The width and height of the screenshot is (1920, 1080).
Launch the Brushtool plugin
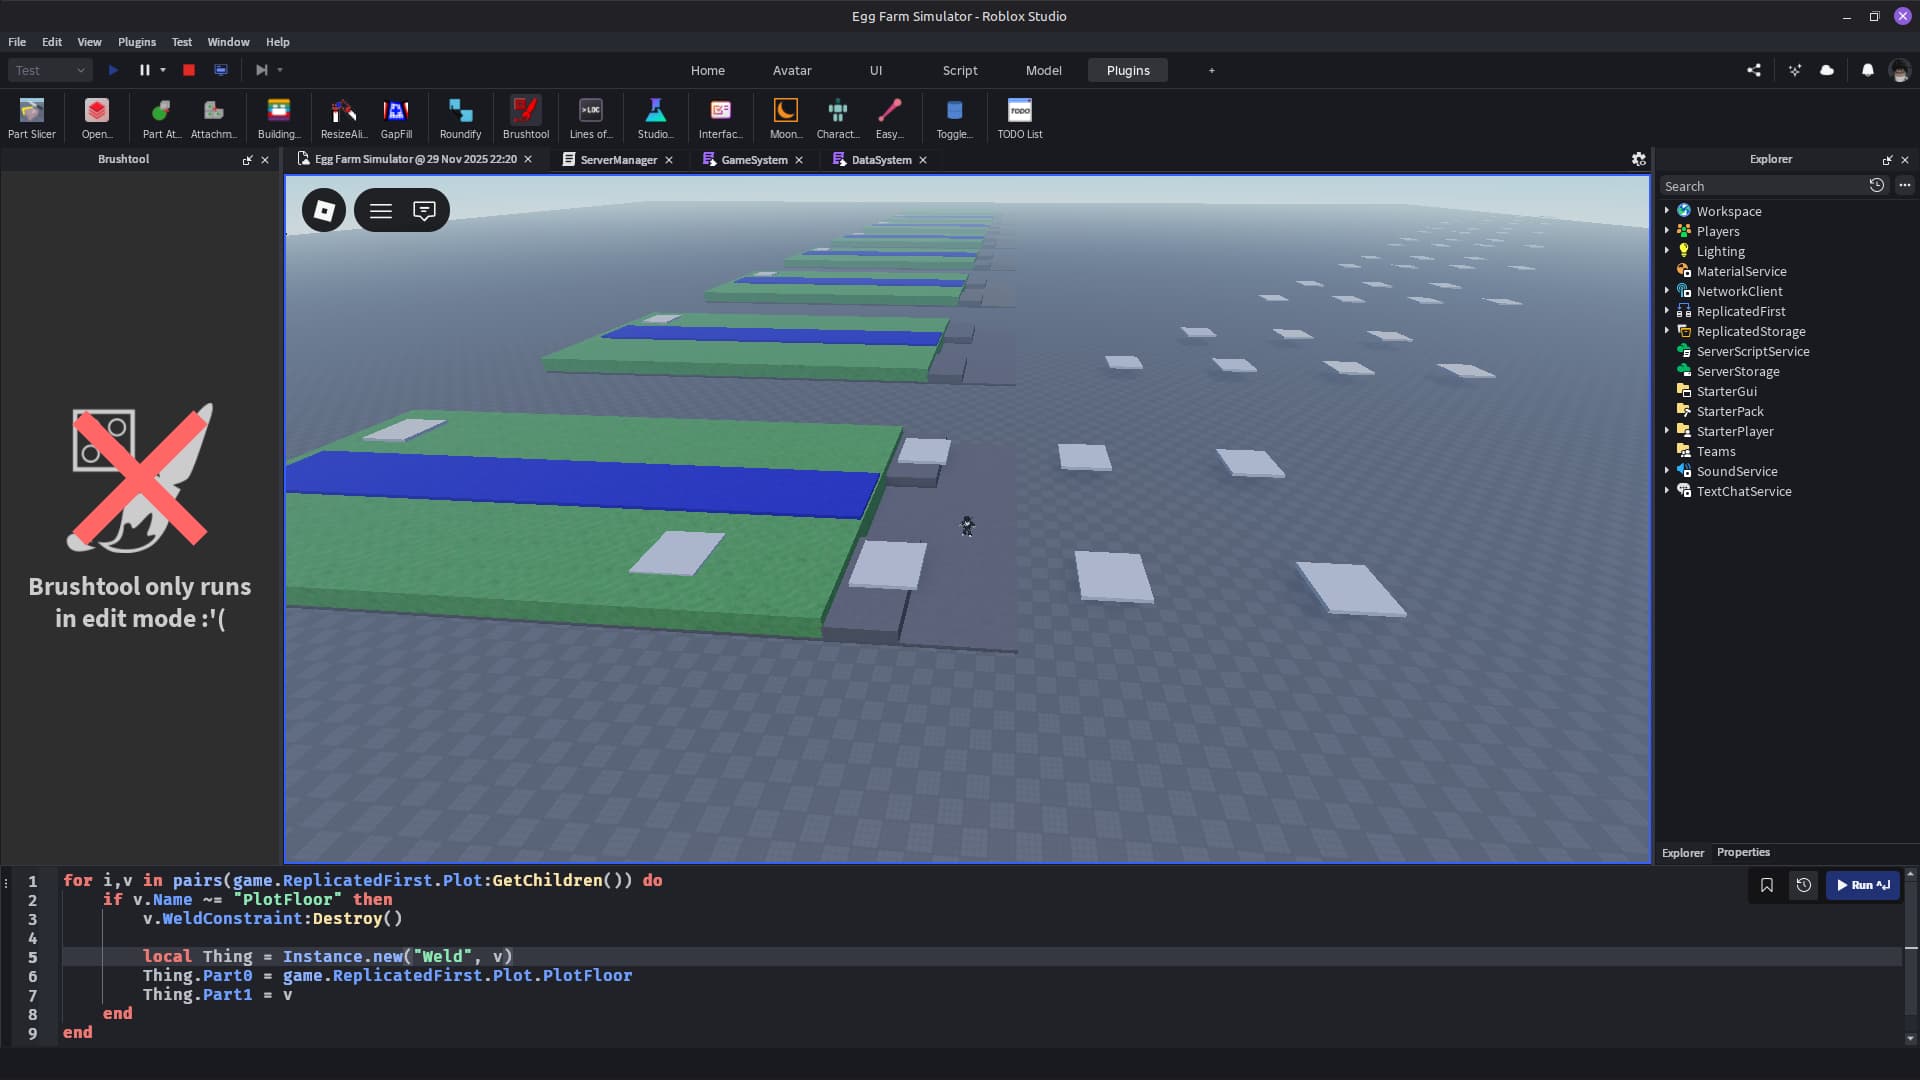tap(526, 117)
